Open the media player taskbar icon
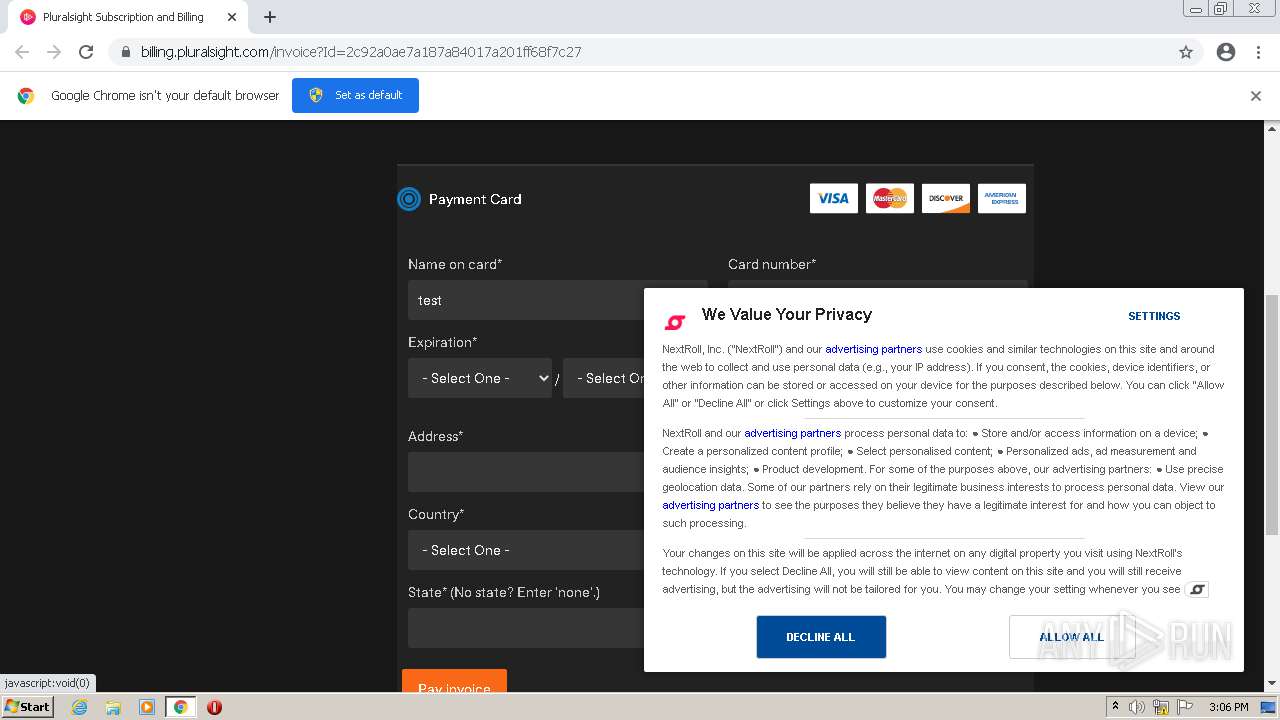This screenshot has width=1280, height=720. [147, 707]
